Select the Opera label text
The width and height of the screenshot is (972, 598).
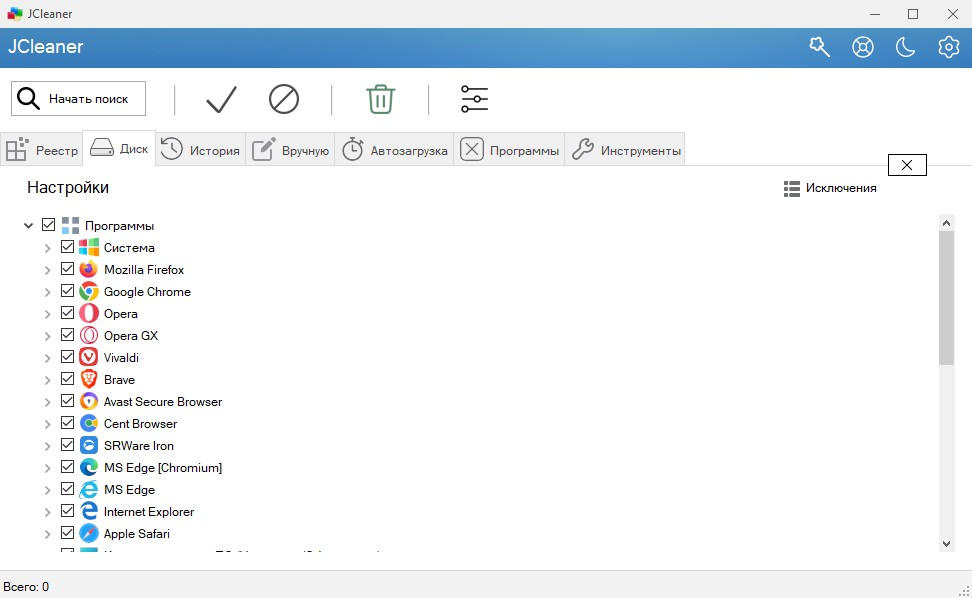click(x=120, y=314)
